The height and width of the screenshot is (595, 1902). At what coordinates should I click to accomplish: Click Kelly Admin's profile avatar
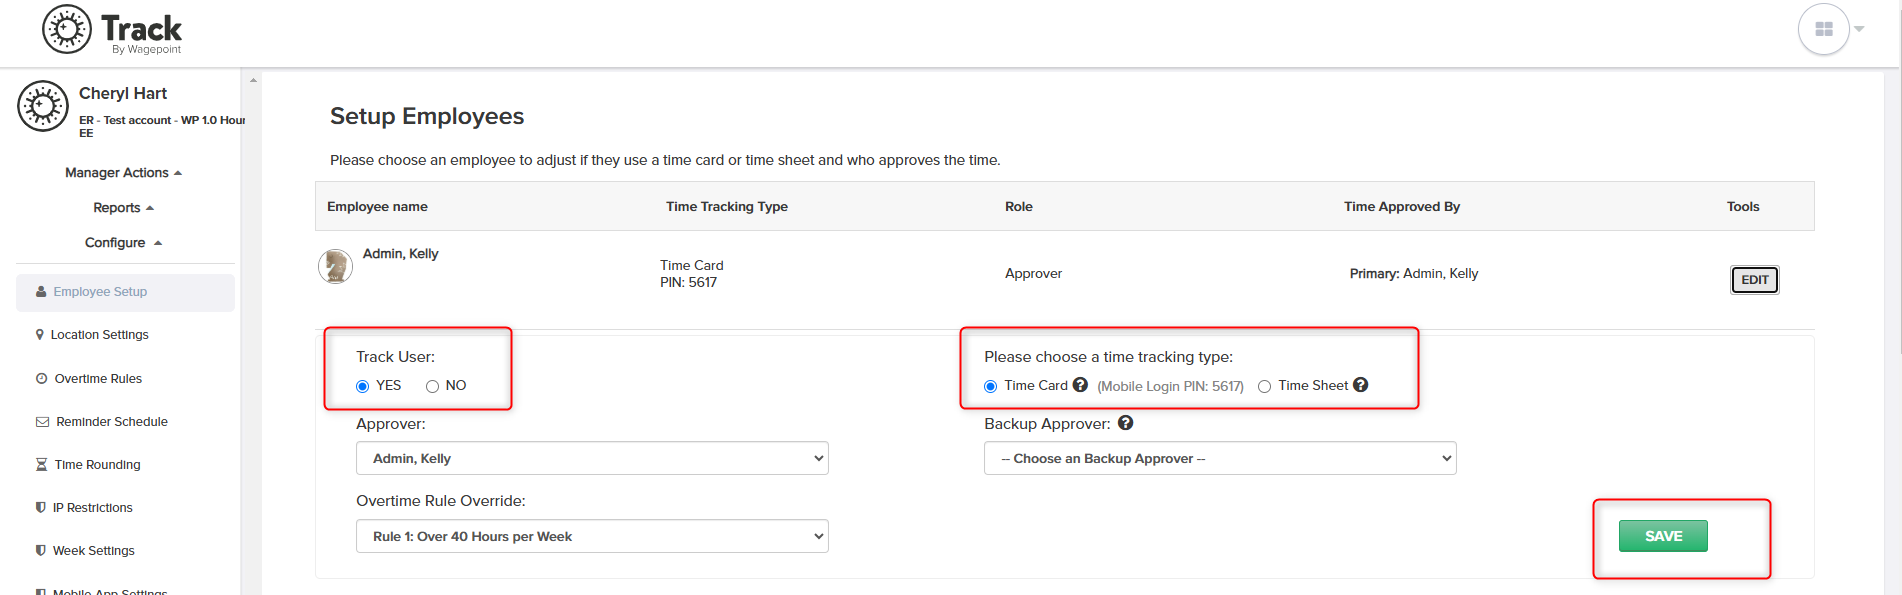click(x=335, y=266)
